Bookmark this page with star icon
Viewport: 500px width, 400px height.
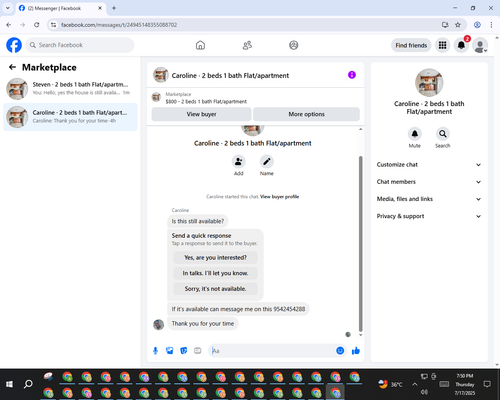(x=458, y=25)
